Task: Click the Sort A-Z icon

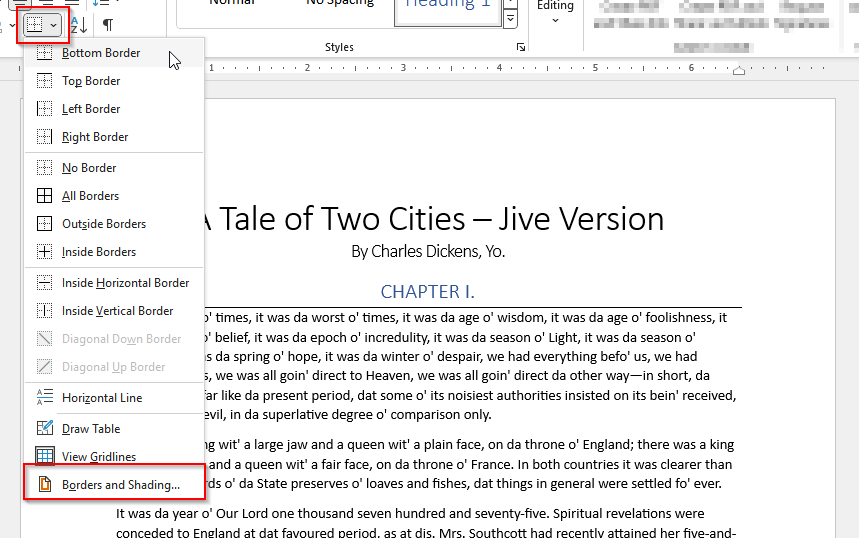Action: (x=80, y=24)
